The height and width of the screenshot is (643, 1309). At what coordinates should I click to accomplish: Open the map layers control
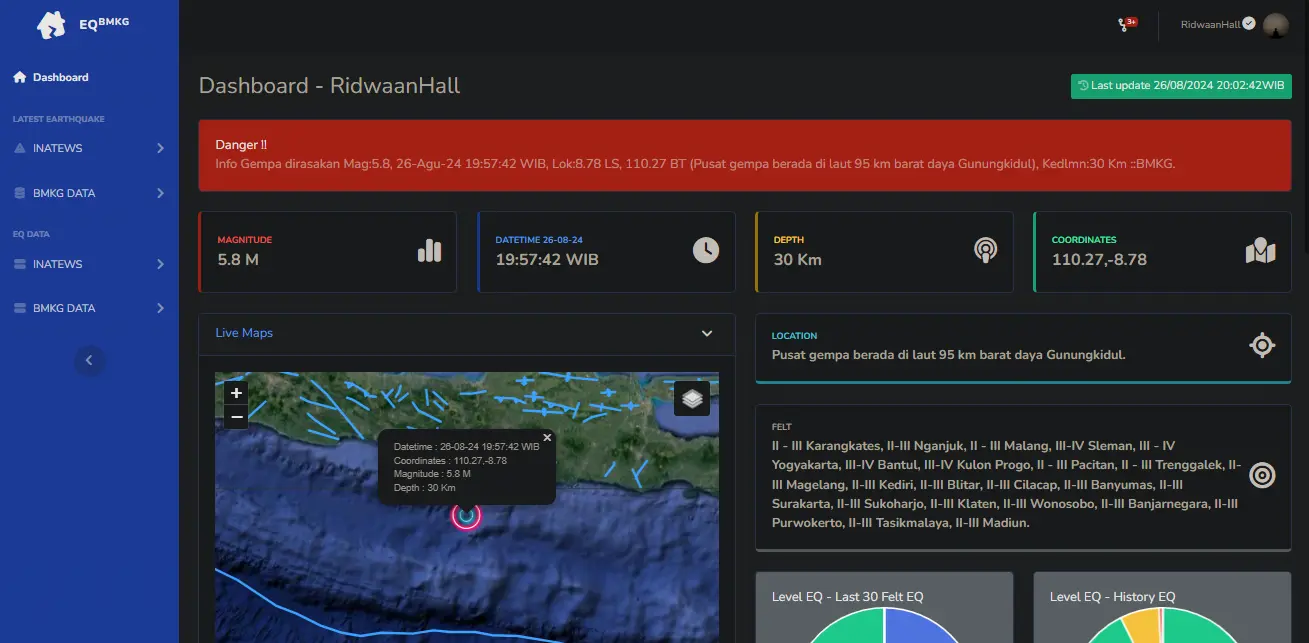(692, 398)
